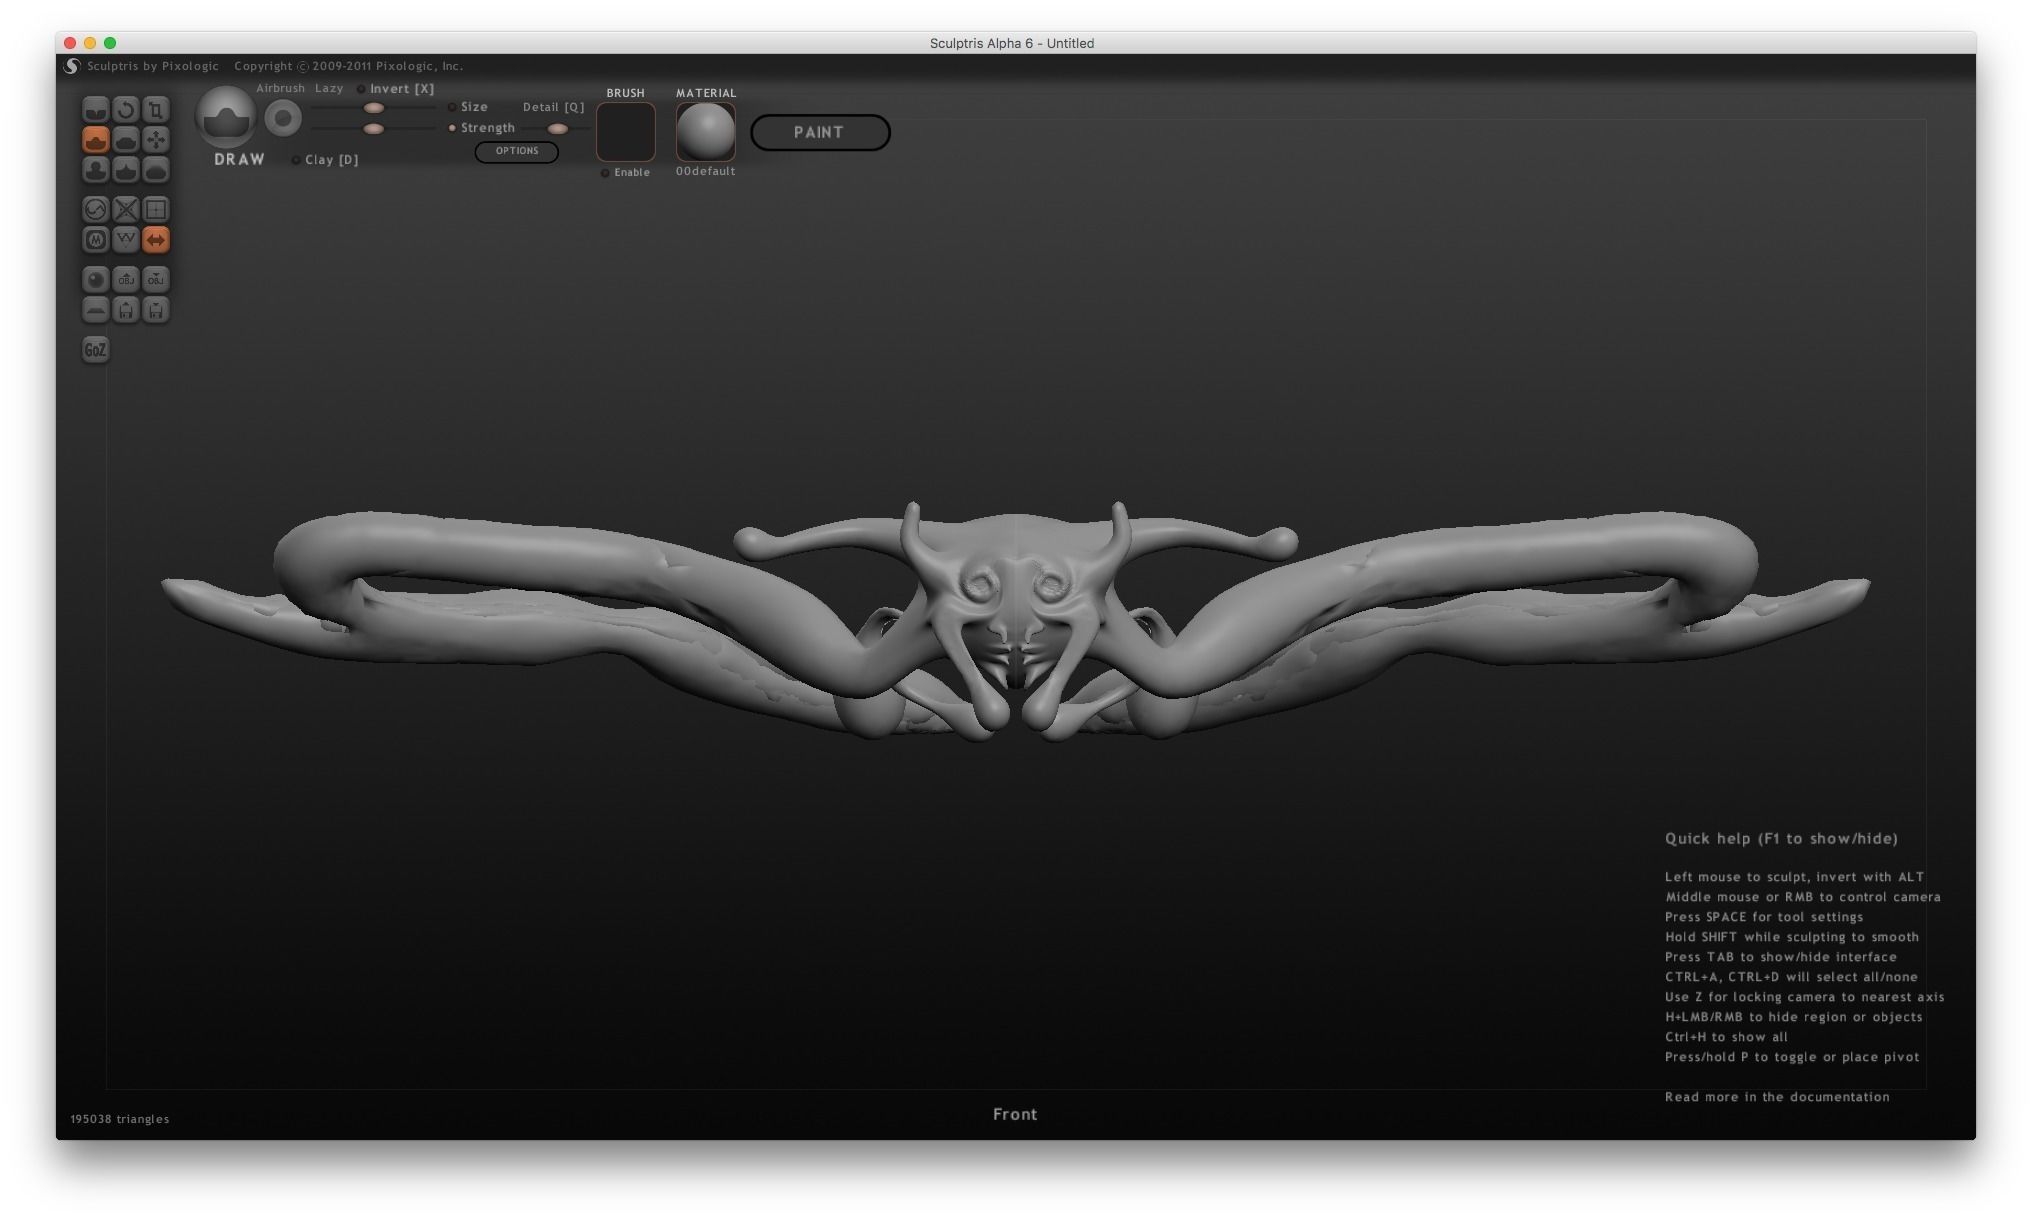2032x1220 pixels.
Task: Click the Subdivide all icon
Action: [156, 209]
